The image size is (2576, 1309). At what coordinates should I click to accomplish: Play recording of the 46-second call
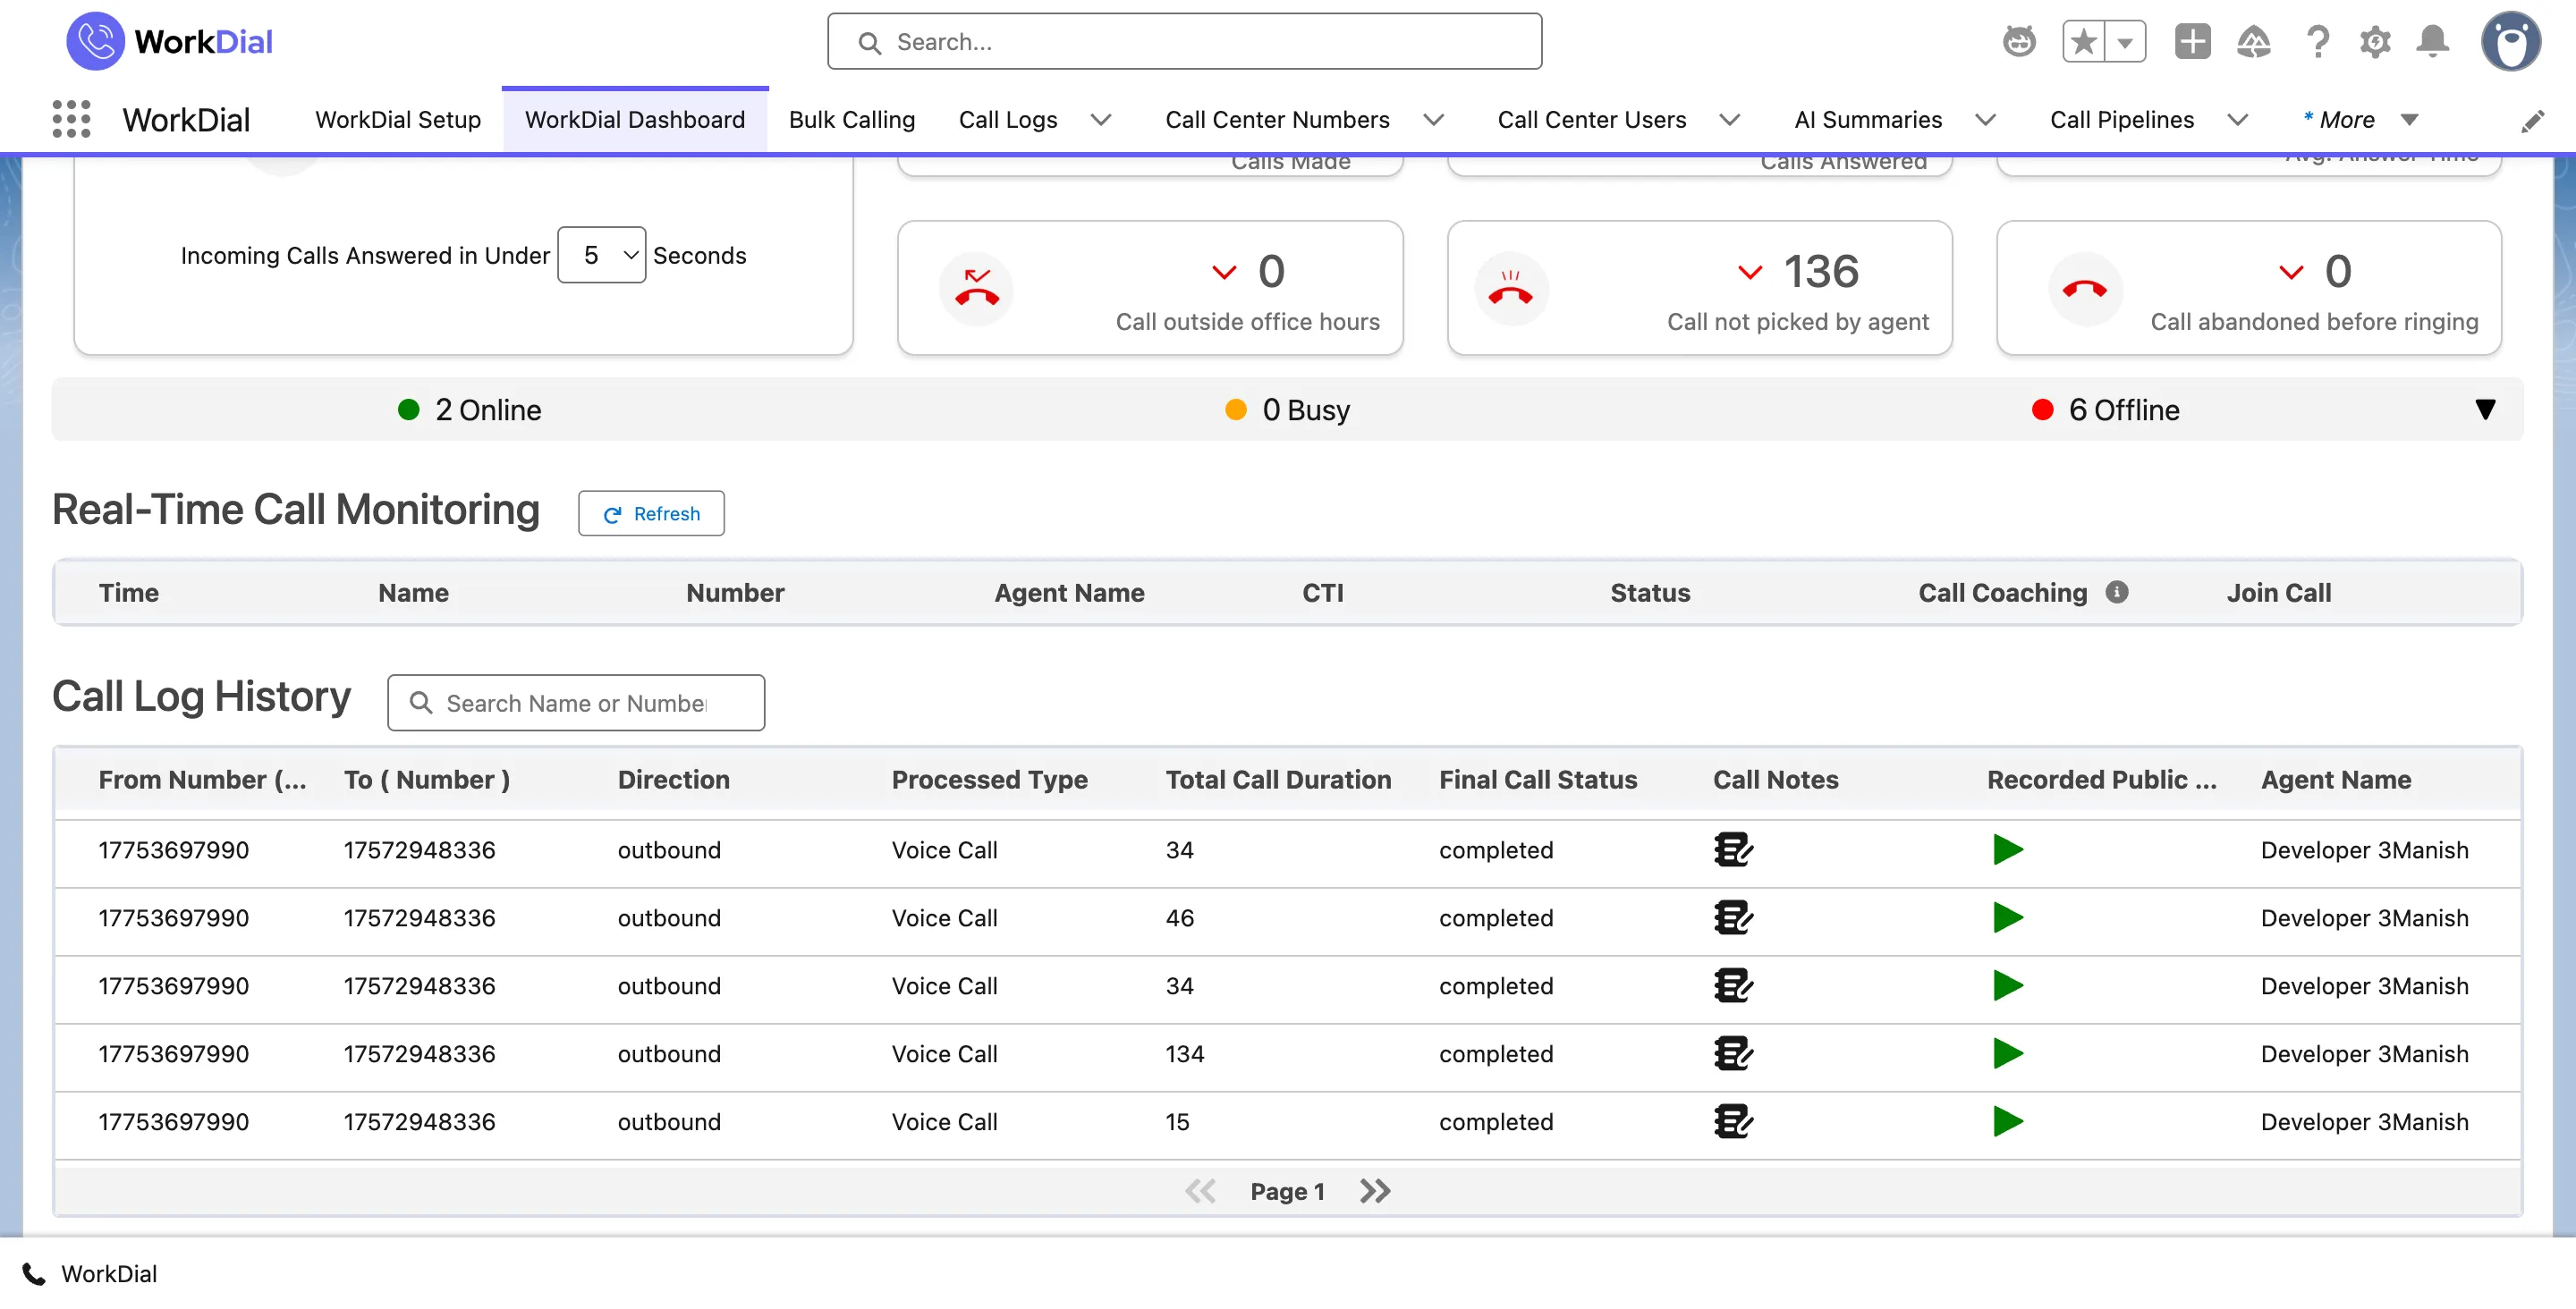tap(2007, 918)
